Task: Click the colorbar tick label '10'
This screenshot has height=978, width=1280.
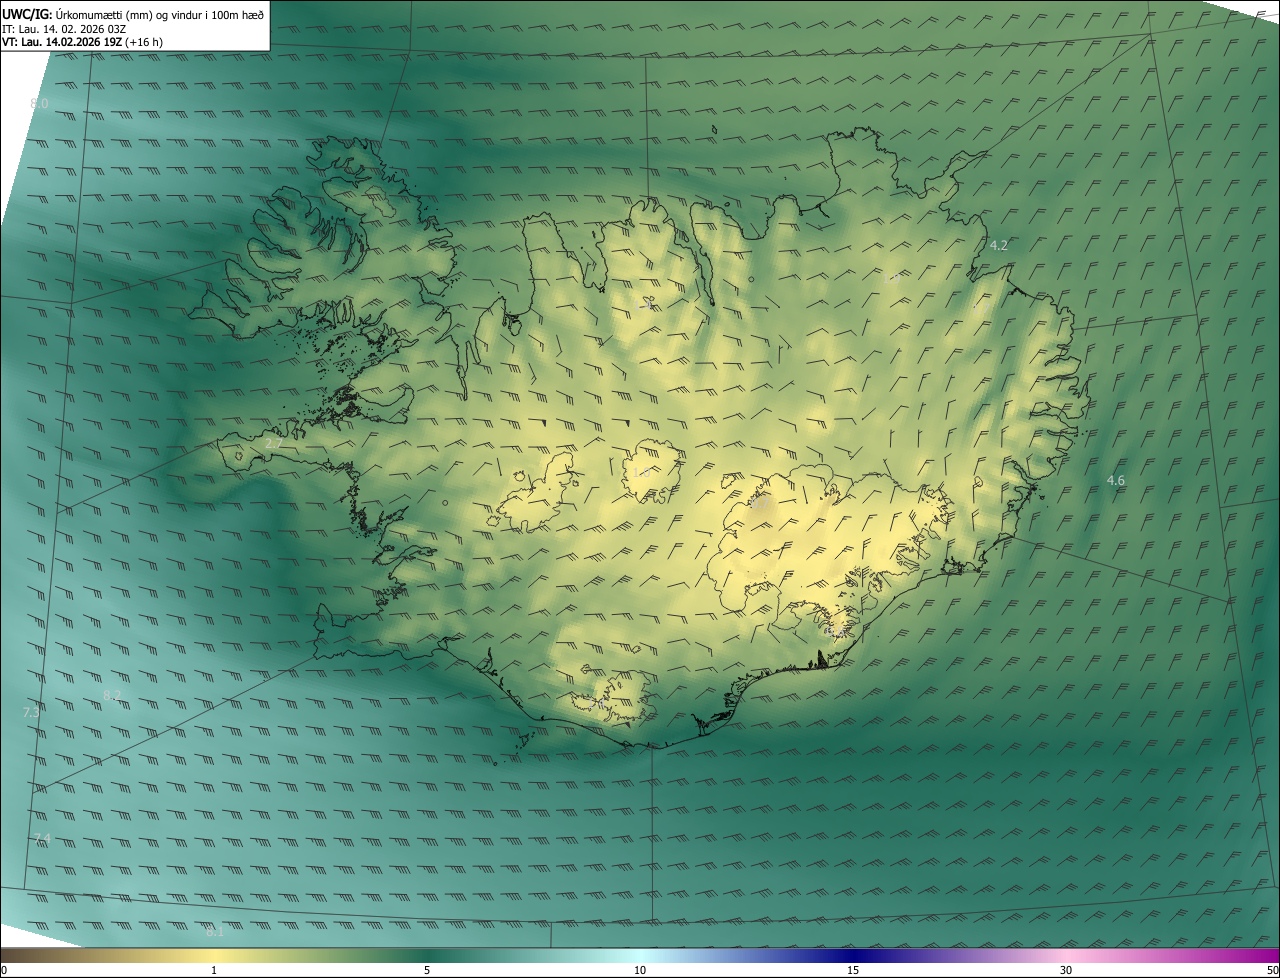Action: coord(640,970)
